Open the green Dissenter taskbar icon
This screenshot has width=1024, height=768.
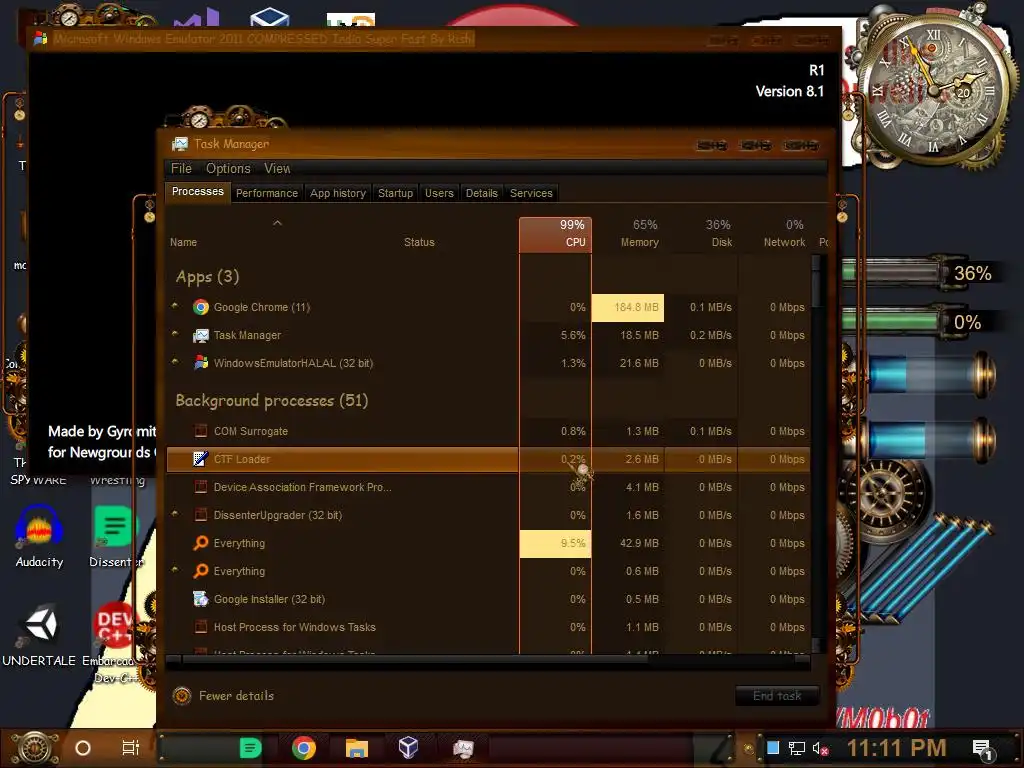click(250, 748)
